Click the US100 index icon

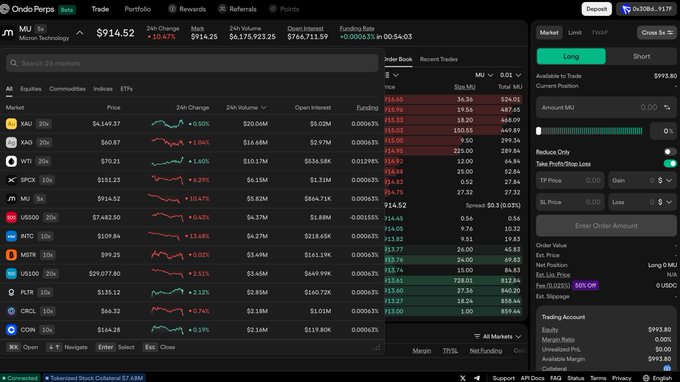(x=11, y=274)
